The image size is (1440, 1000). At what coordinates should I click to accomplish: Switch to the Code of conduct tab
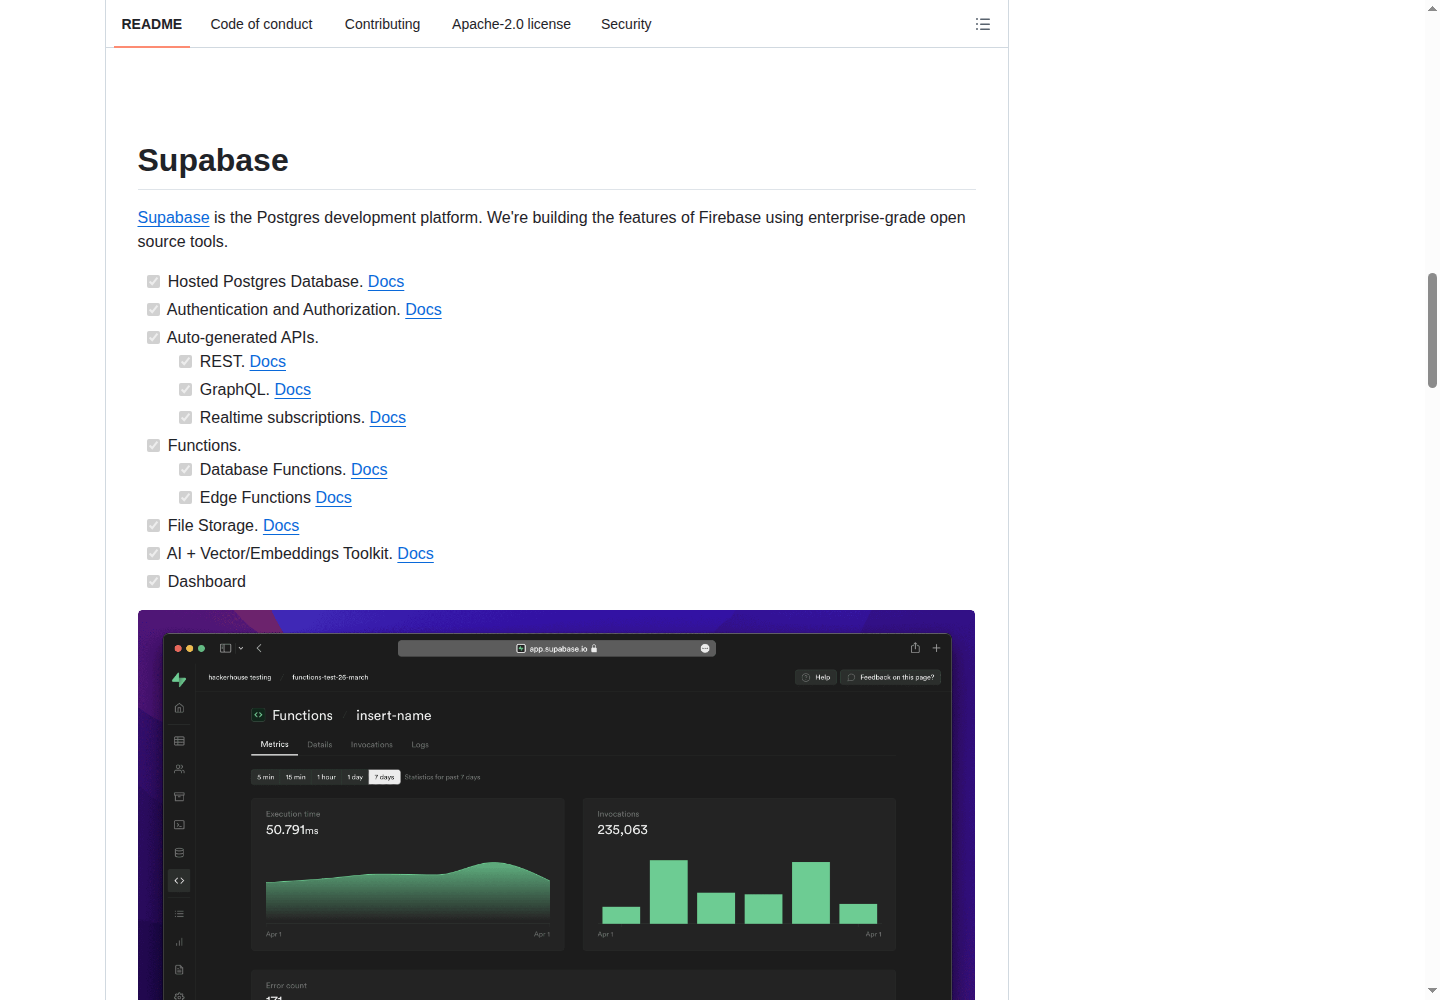click(x=262, y=24)
